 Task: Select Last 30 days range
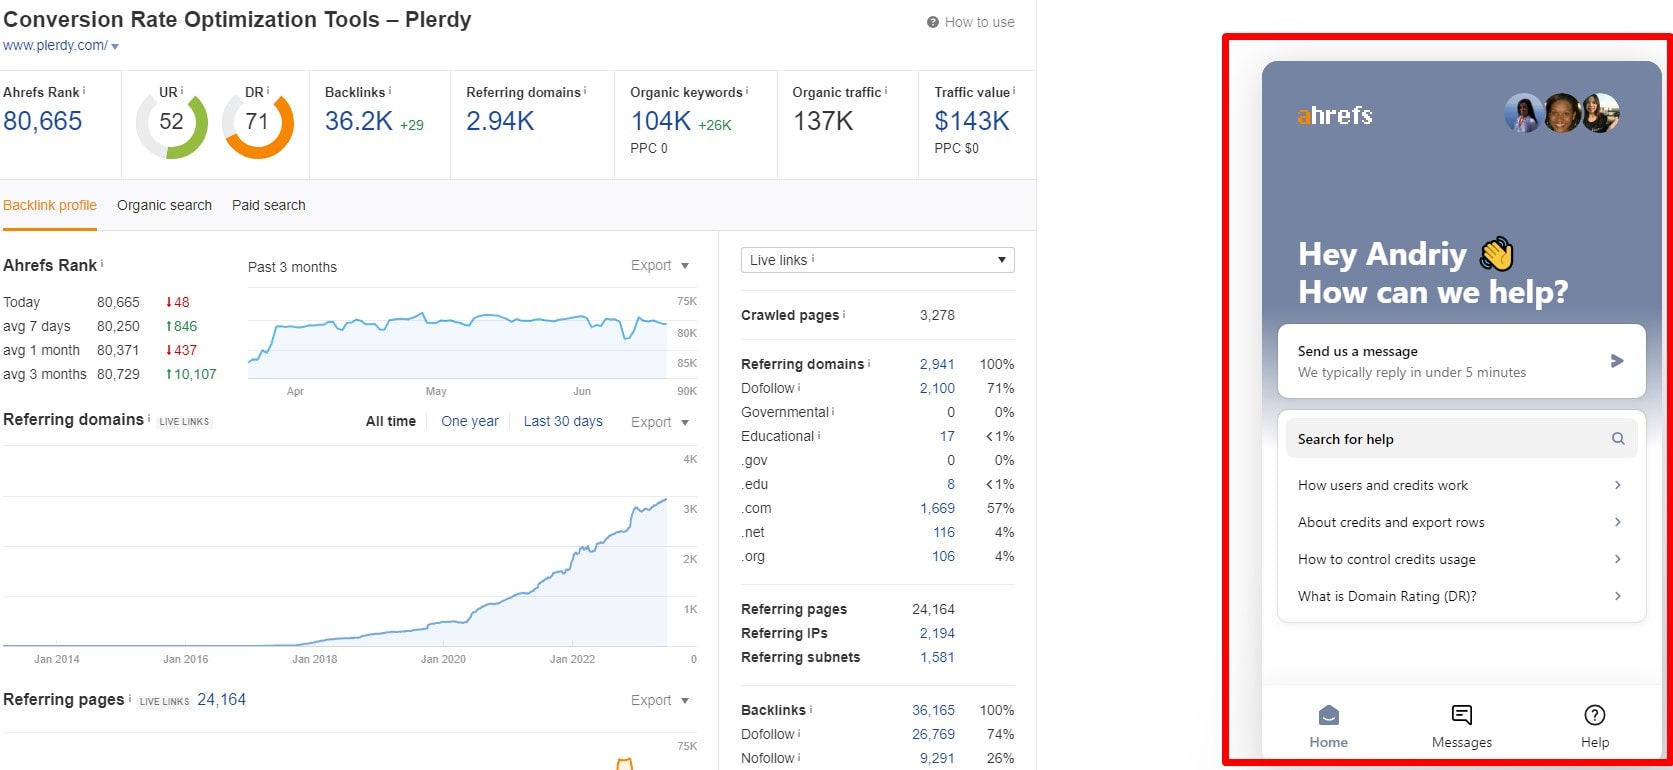[x=563, y=421]
